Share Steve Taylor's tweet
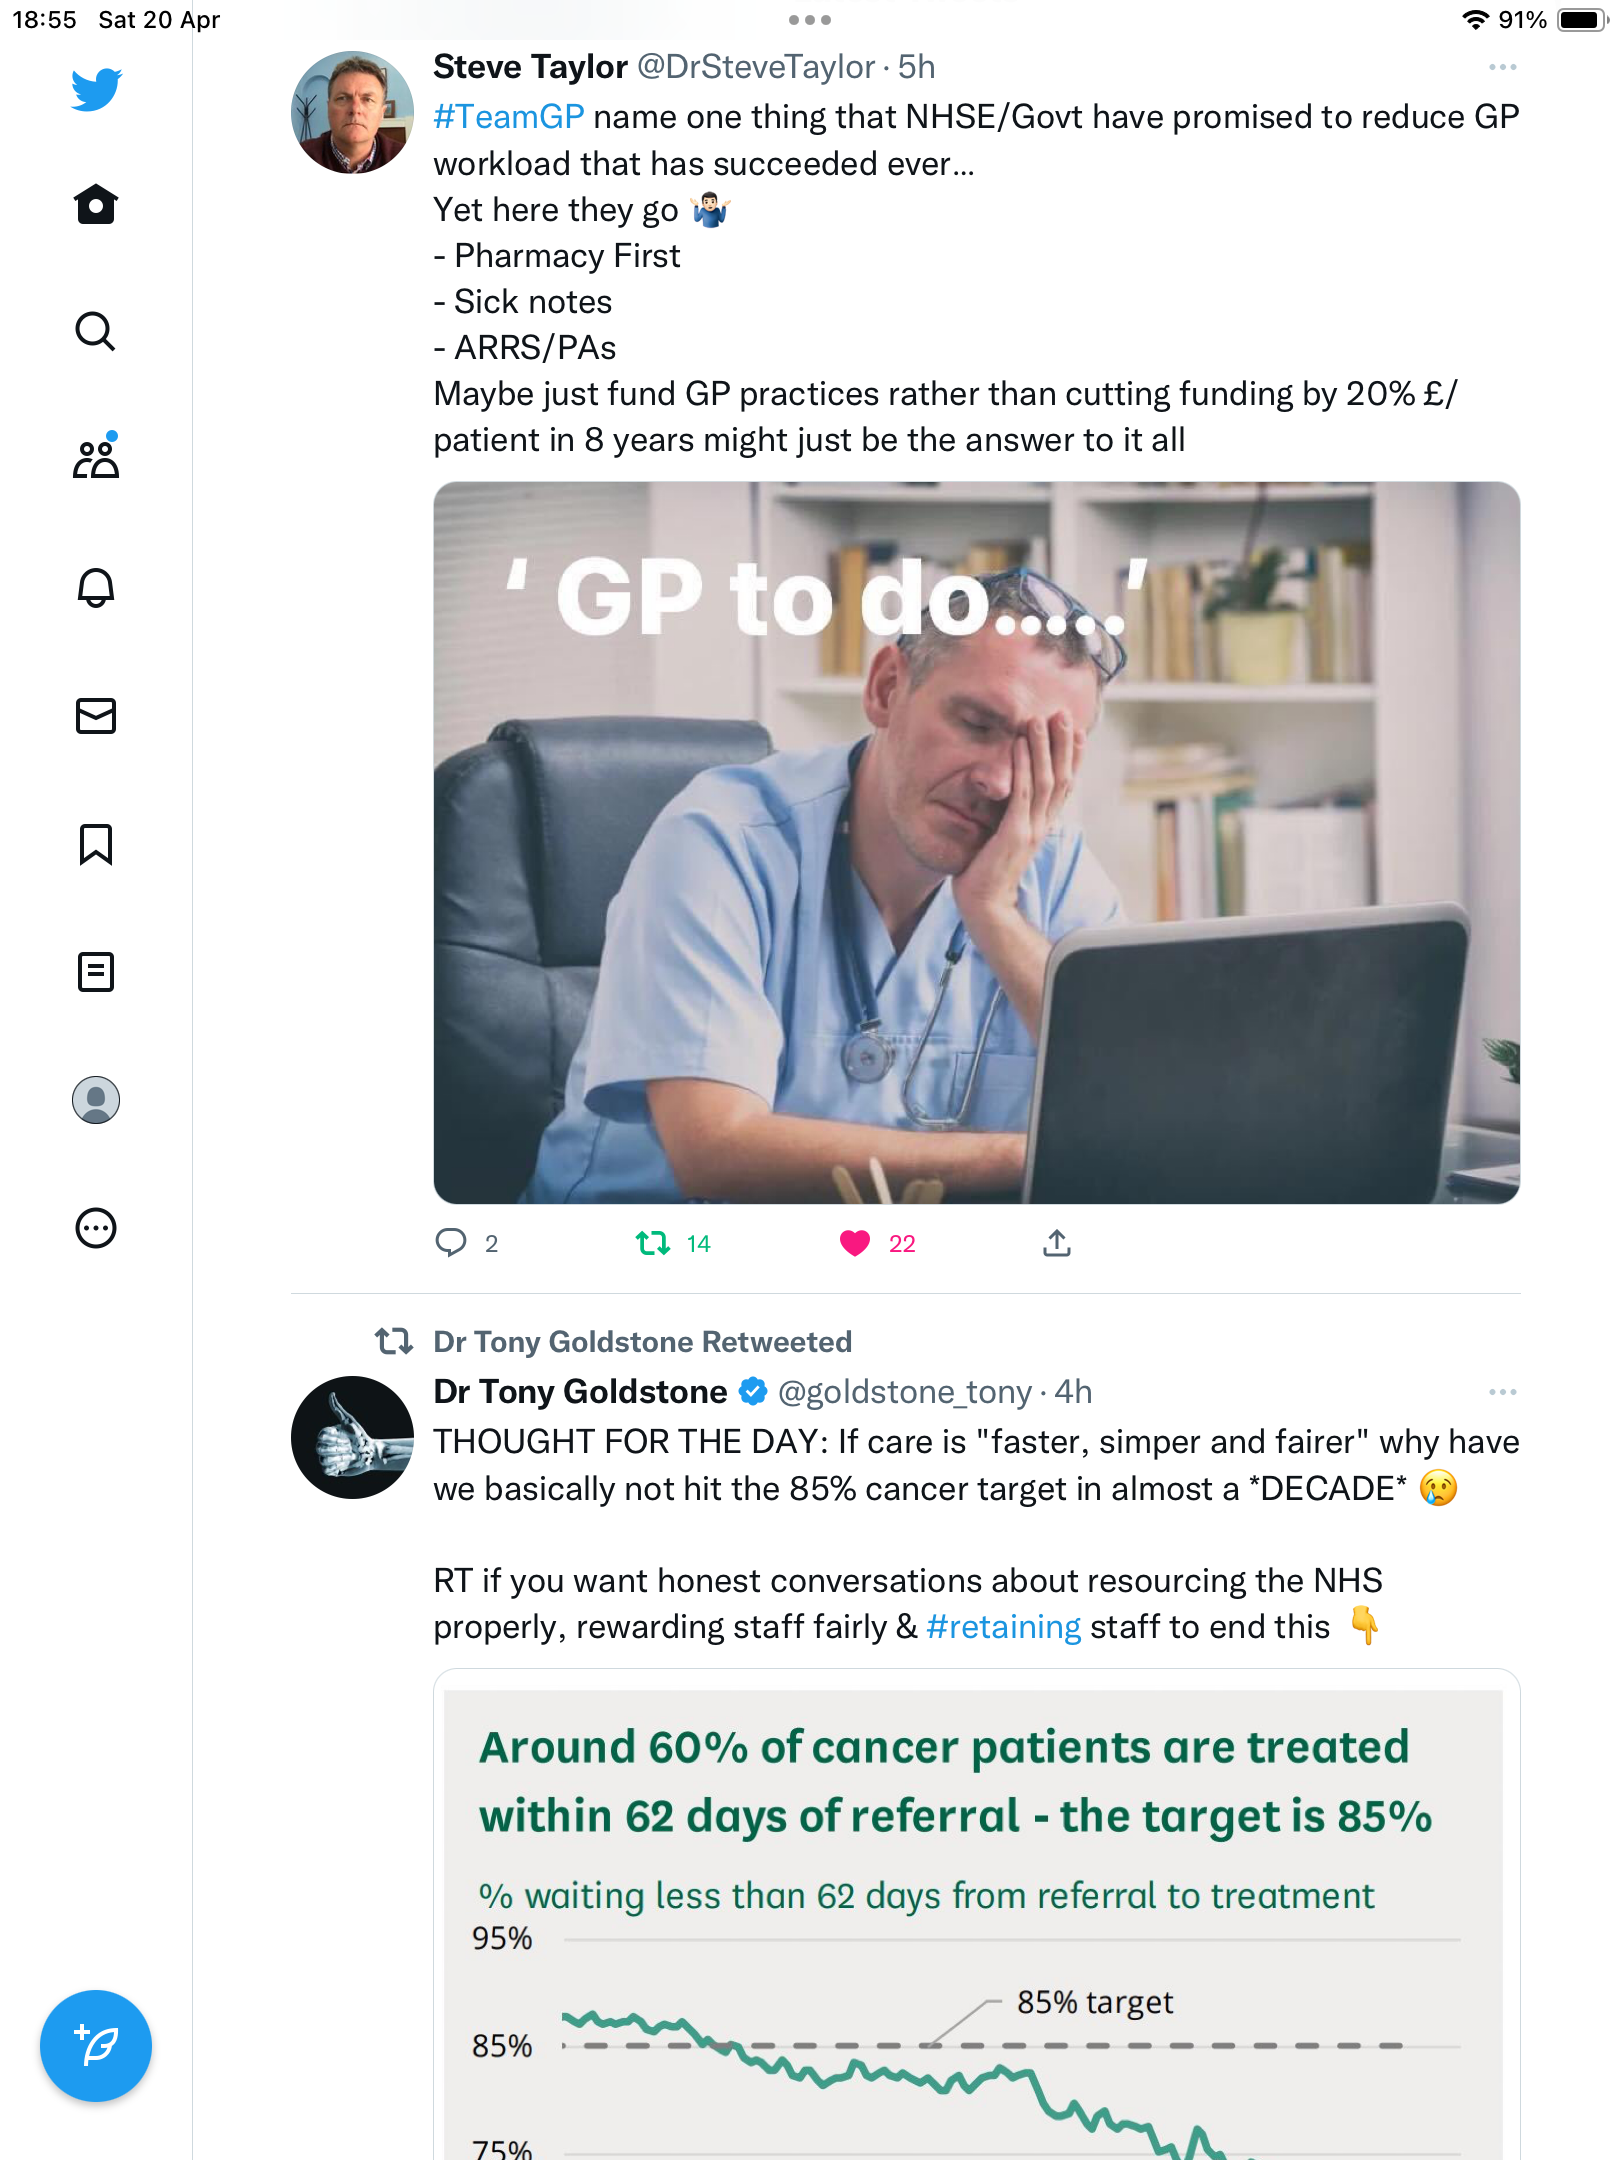Screen dimensions: 1620x2160 click(1057, 1243)
